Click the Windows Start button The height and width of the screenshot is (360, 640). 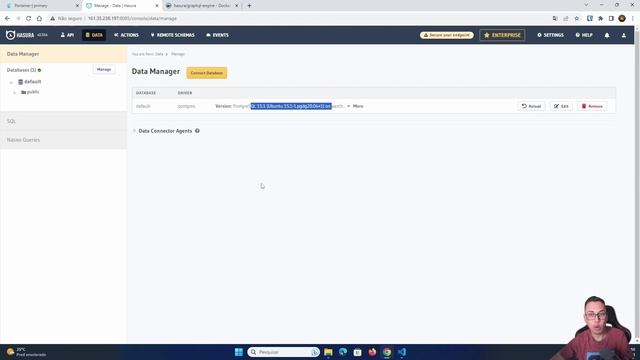pyautogui.click(x=239, y=352)
